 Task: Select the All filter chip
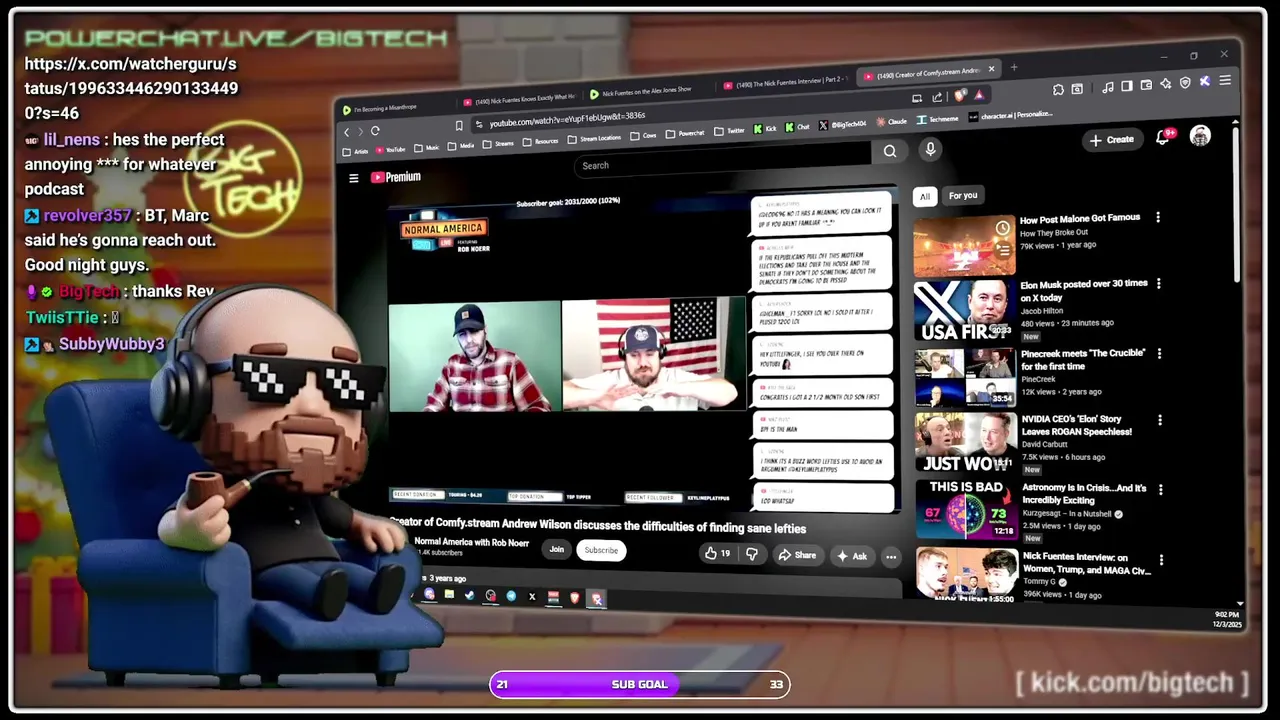point(925,197)
